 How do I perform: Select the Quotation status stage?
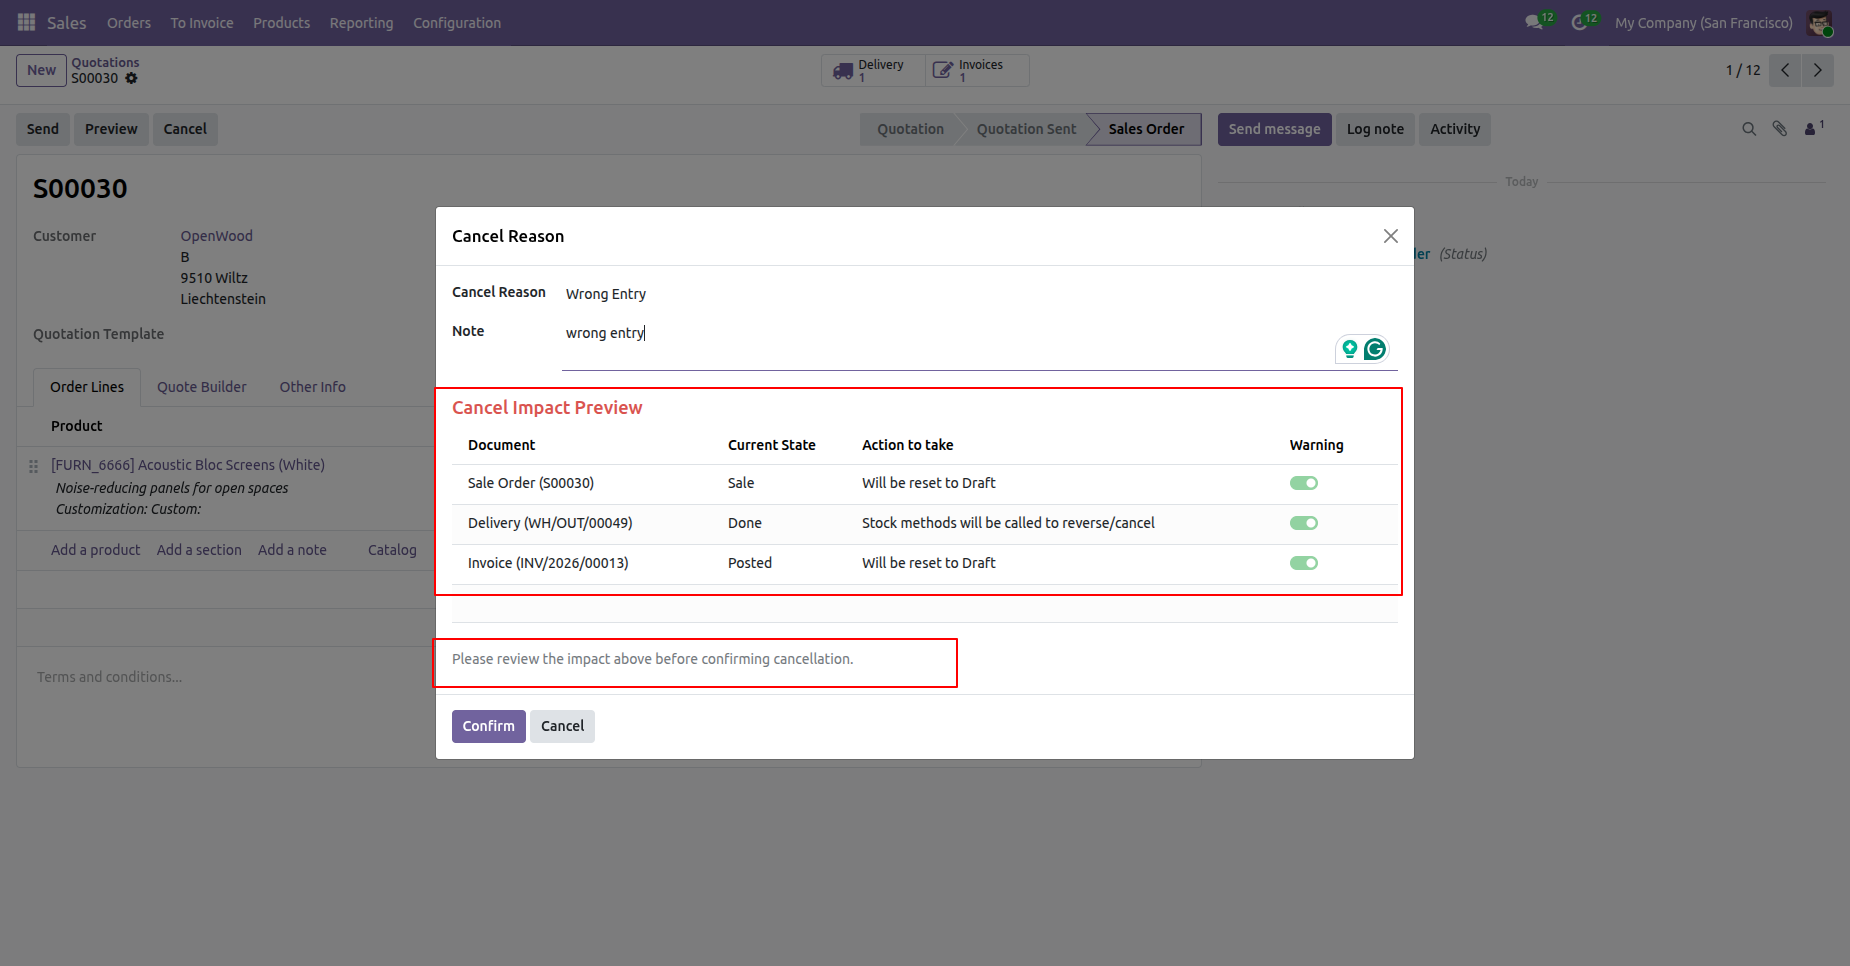click(x=910, y=129)
